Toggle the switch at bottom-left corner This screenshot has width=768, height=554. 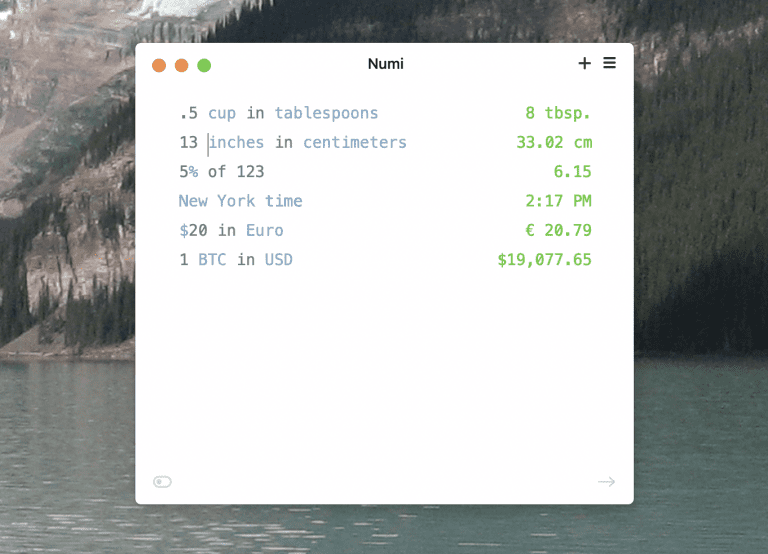[x=162, y=482]
